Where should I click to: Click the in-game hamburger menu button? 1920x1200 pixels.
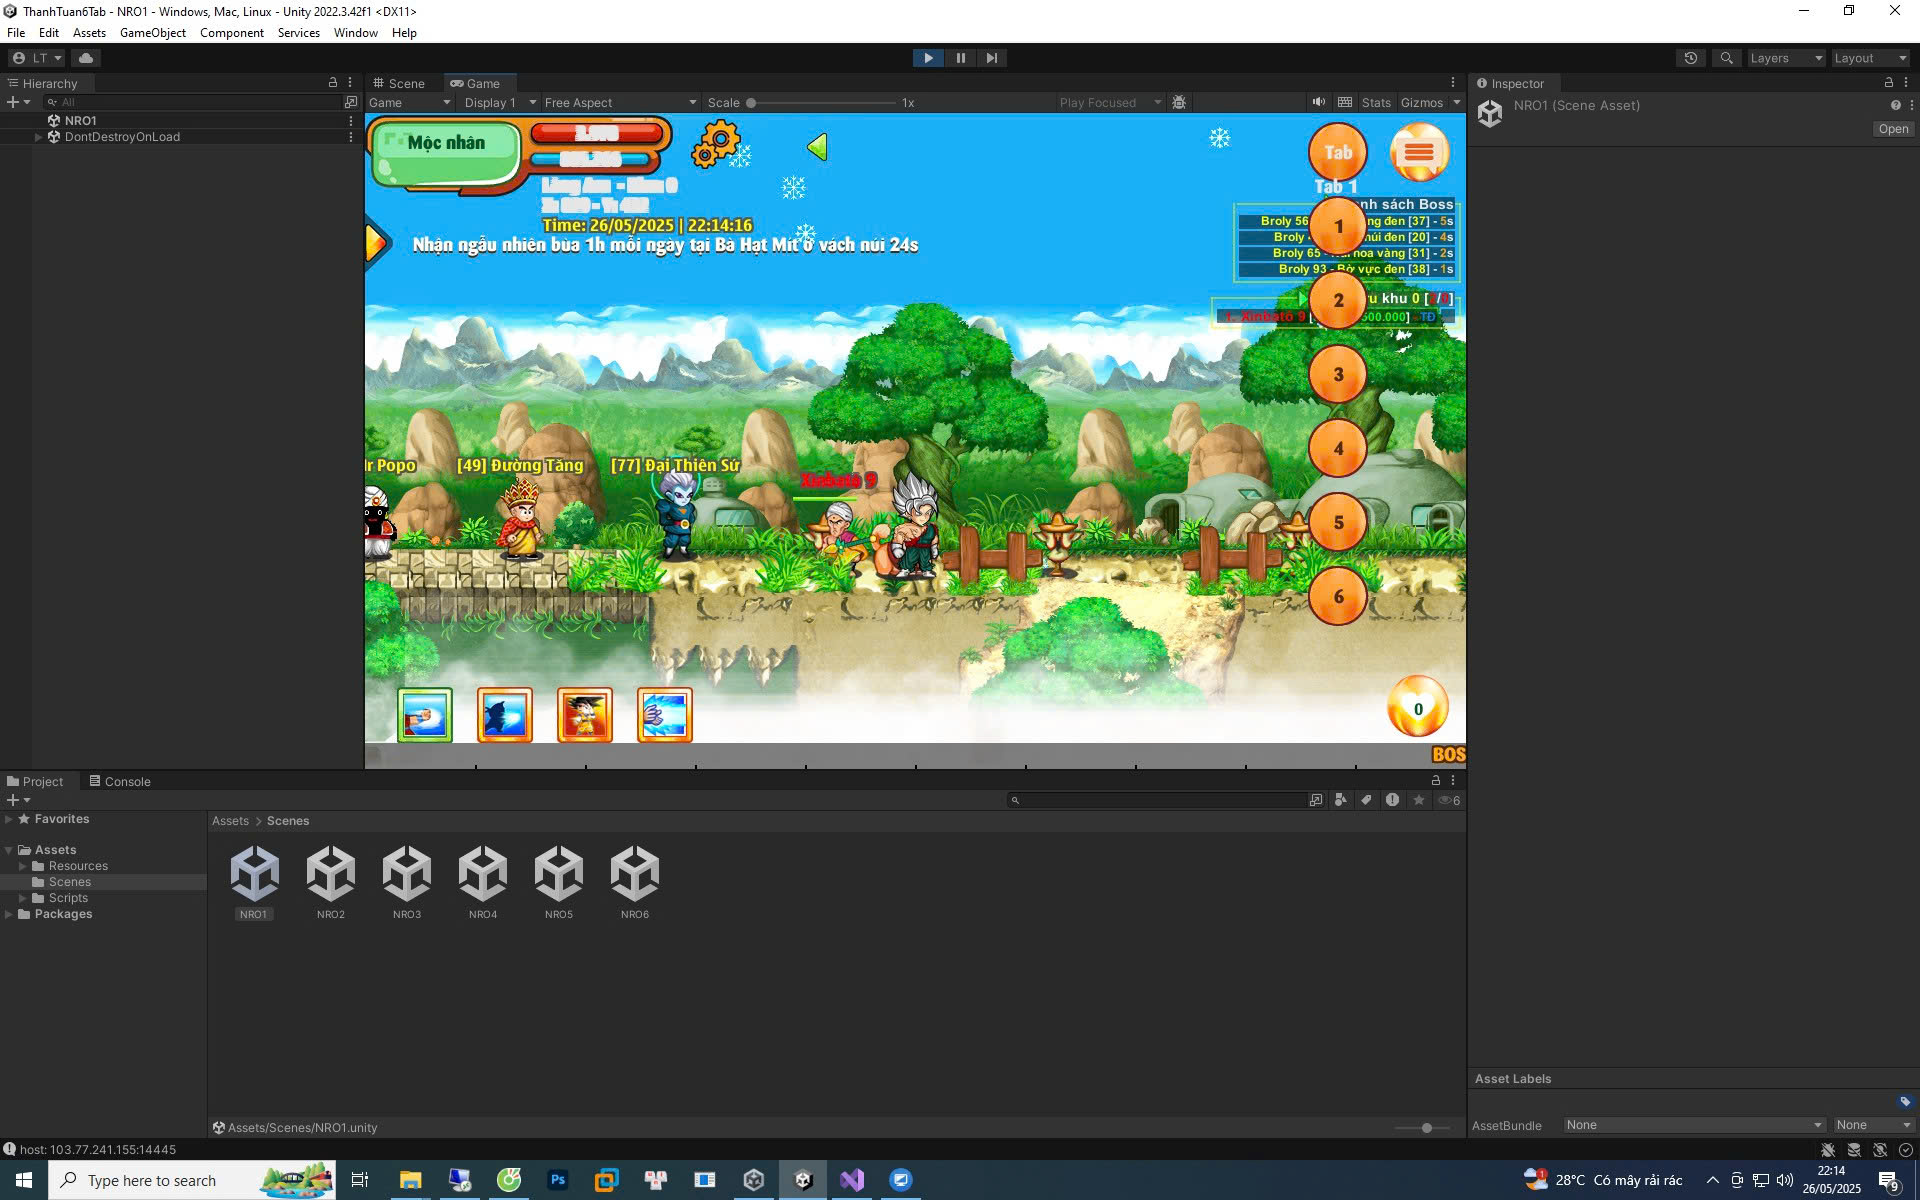tap(1419, 152)
